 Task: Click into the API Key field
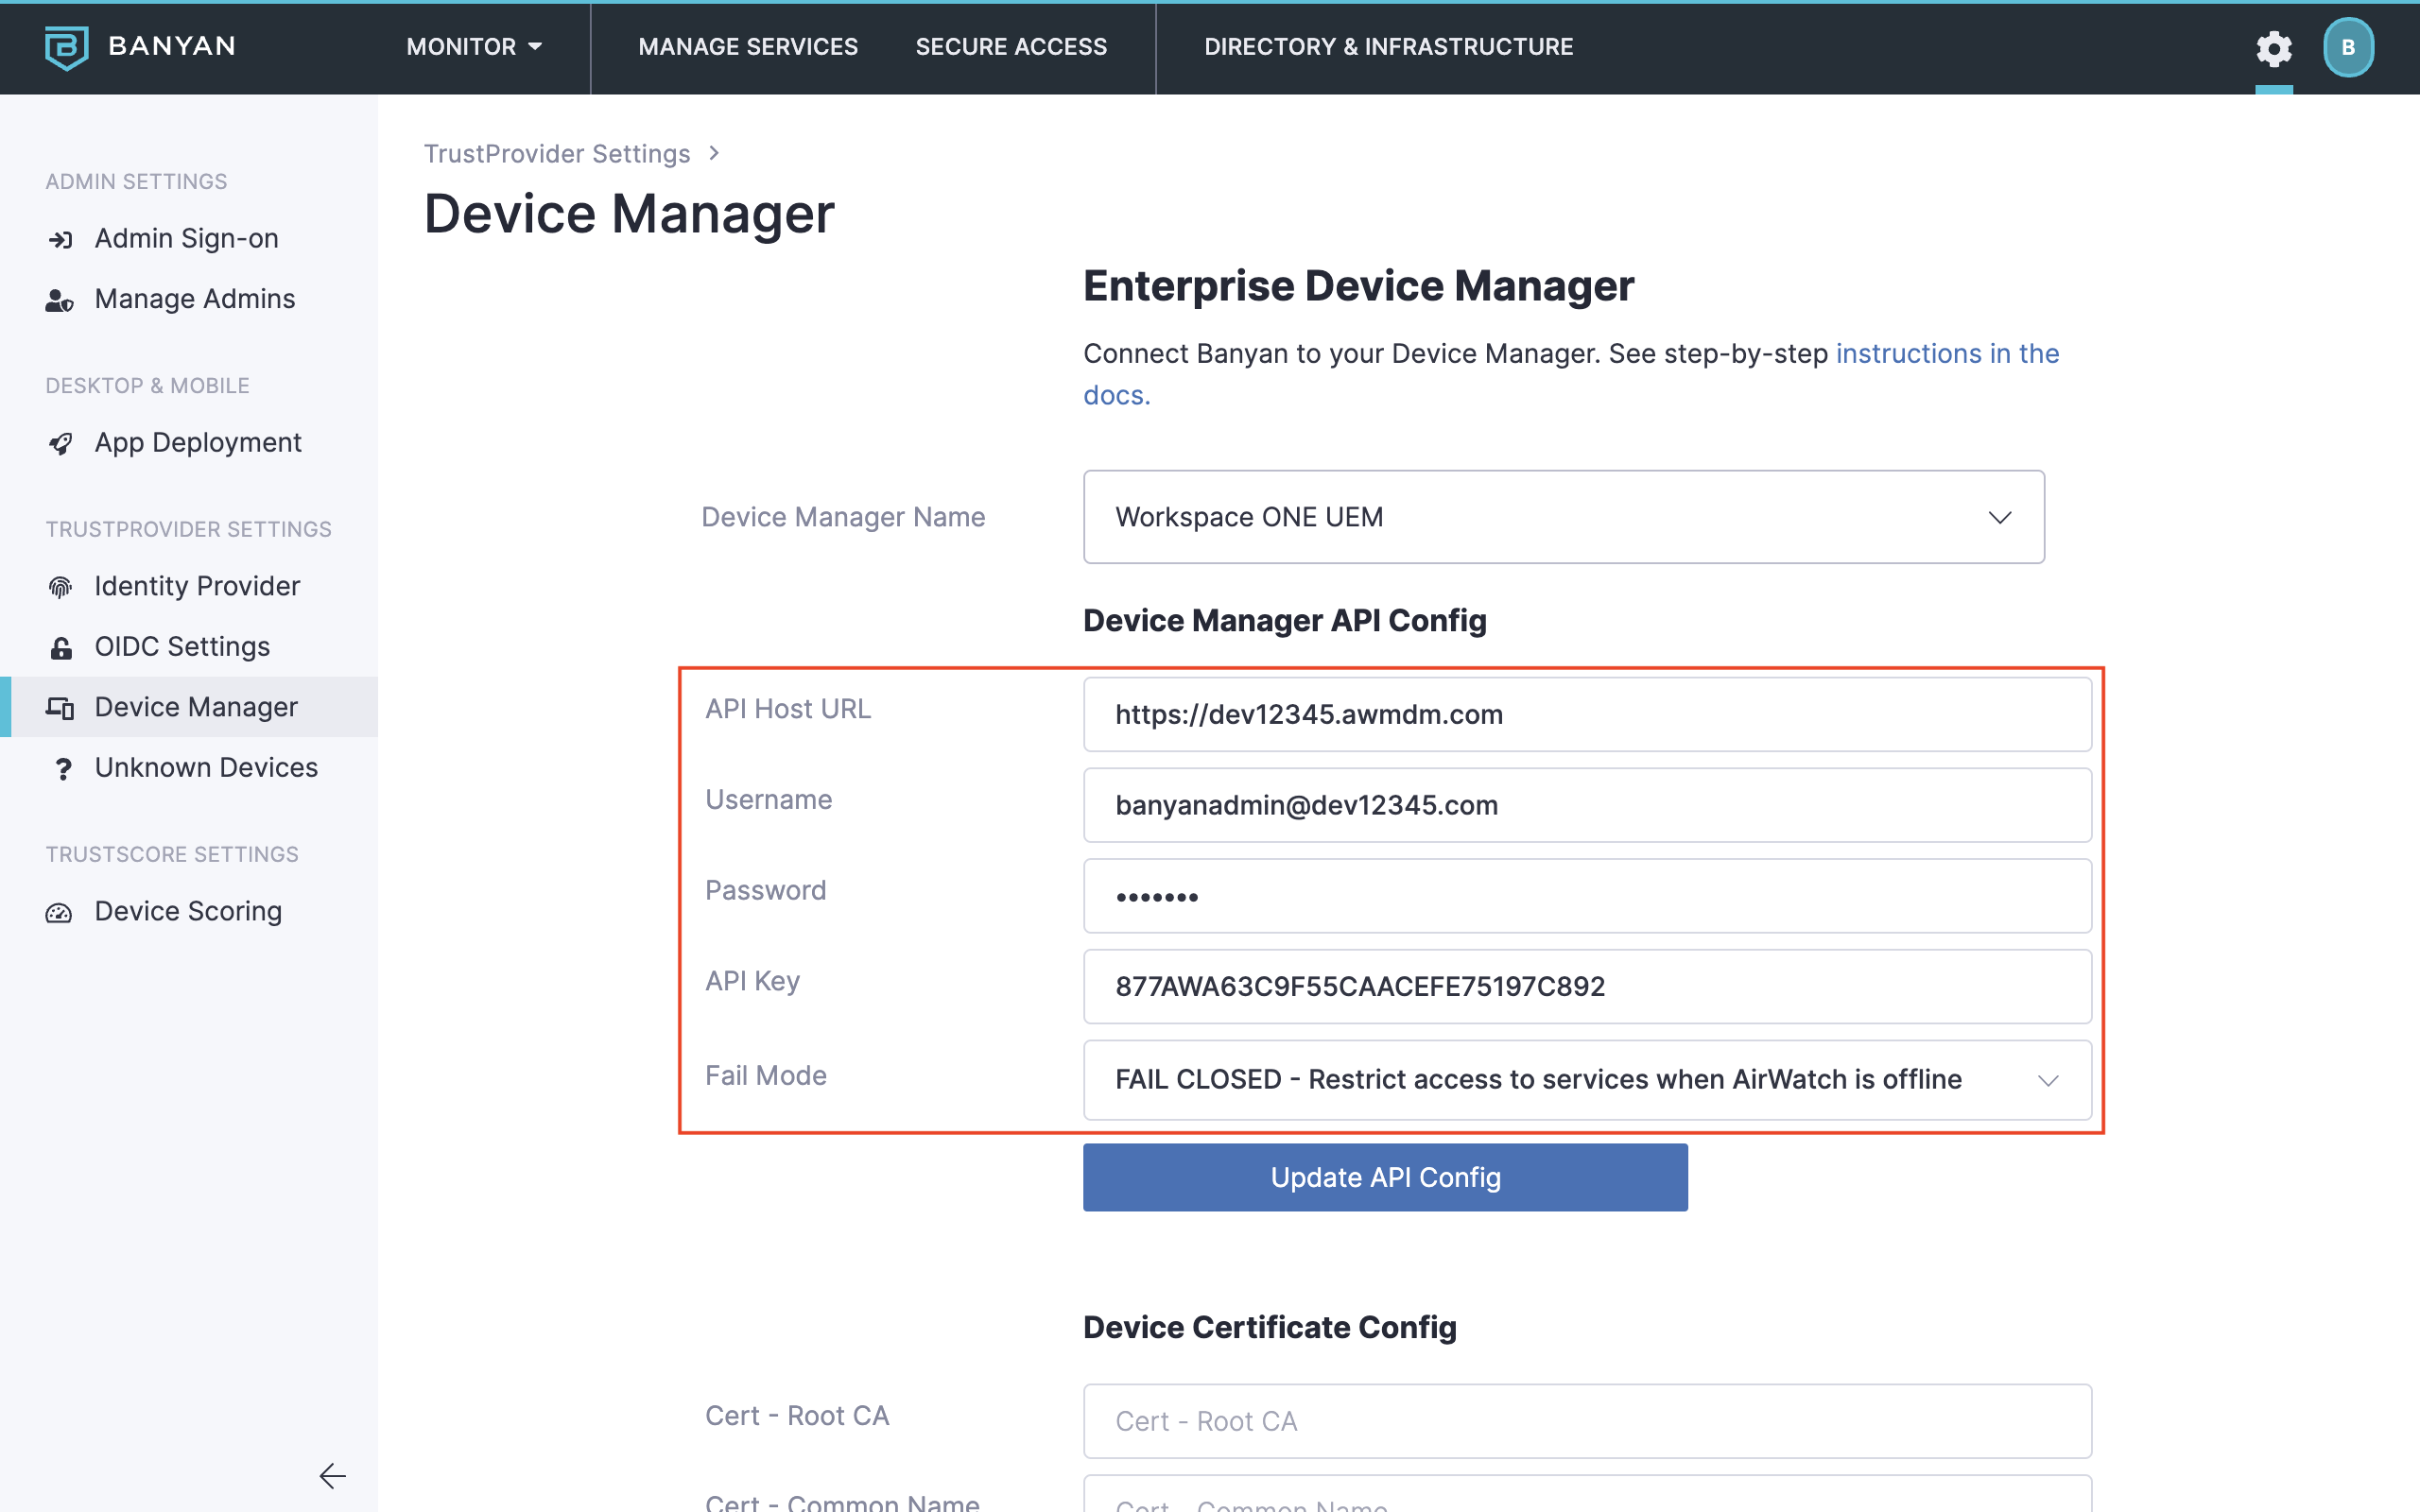(x=1586, y=986)
